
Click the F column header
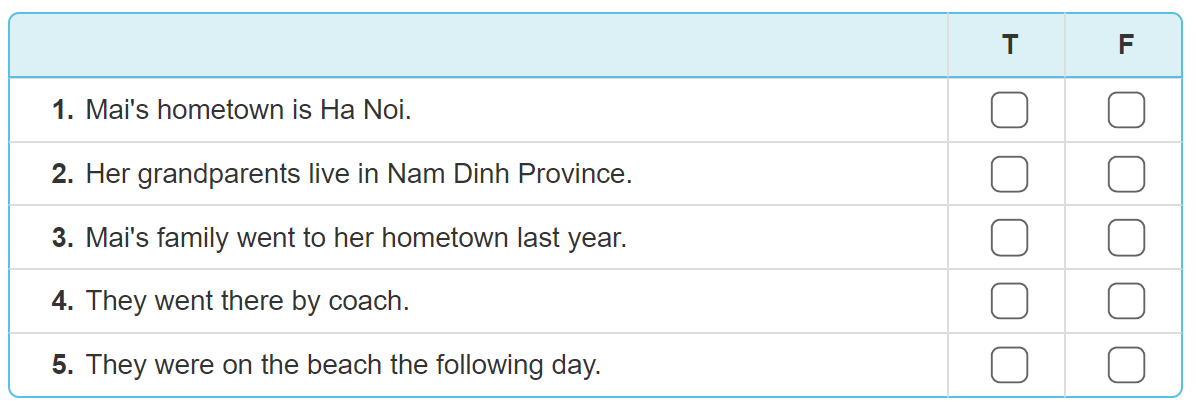(x=1126, y=45)
